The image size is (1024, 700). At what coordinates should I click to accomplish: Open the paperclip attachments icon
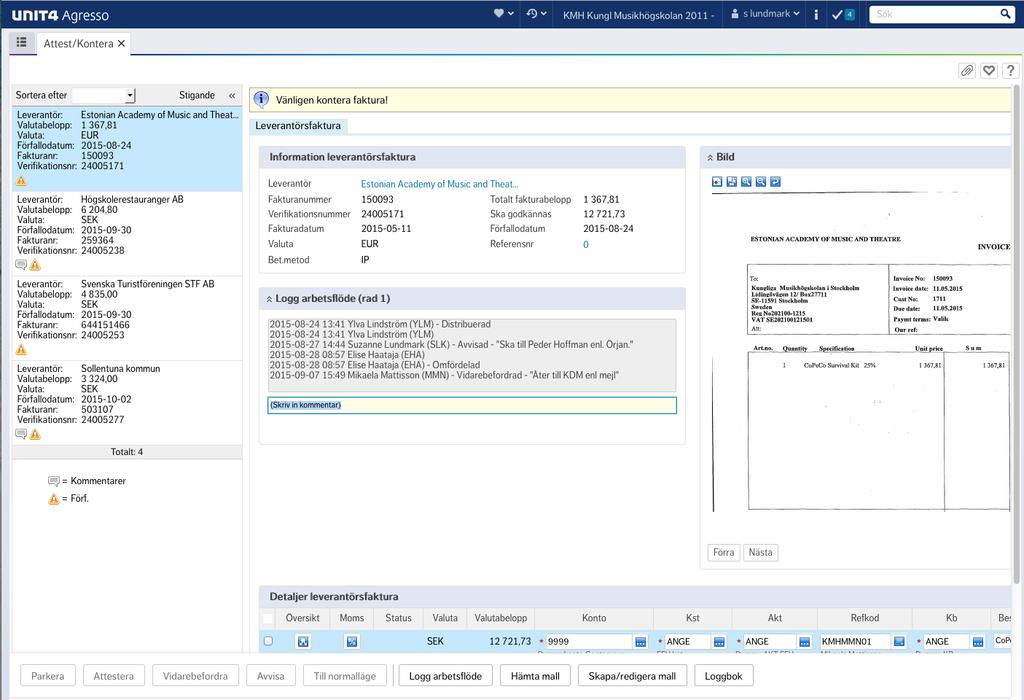tap(967, 71)
